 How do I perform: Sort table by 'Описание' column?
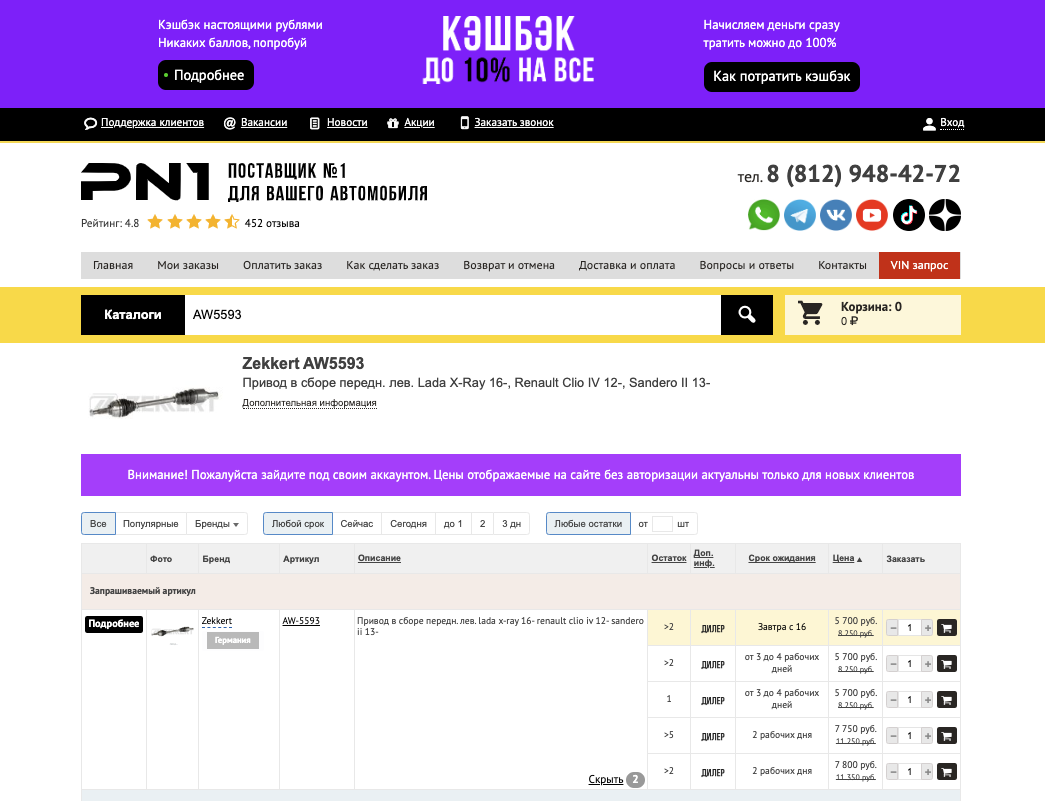379,558
